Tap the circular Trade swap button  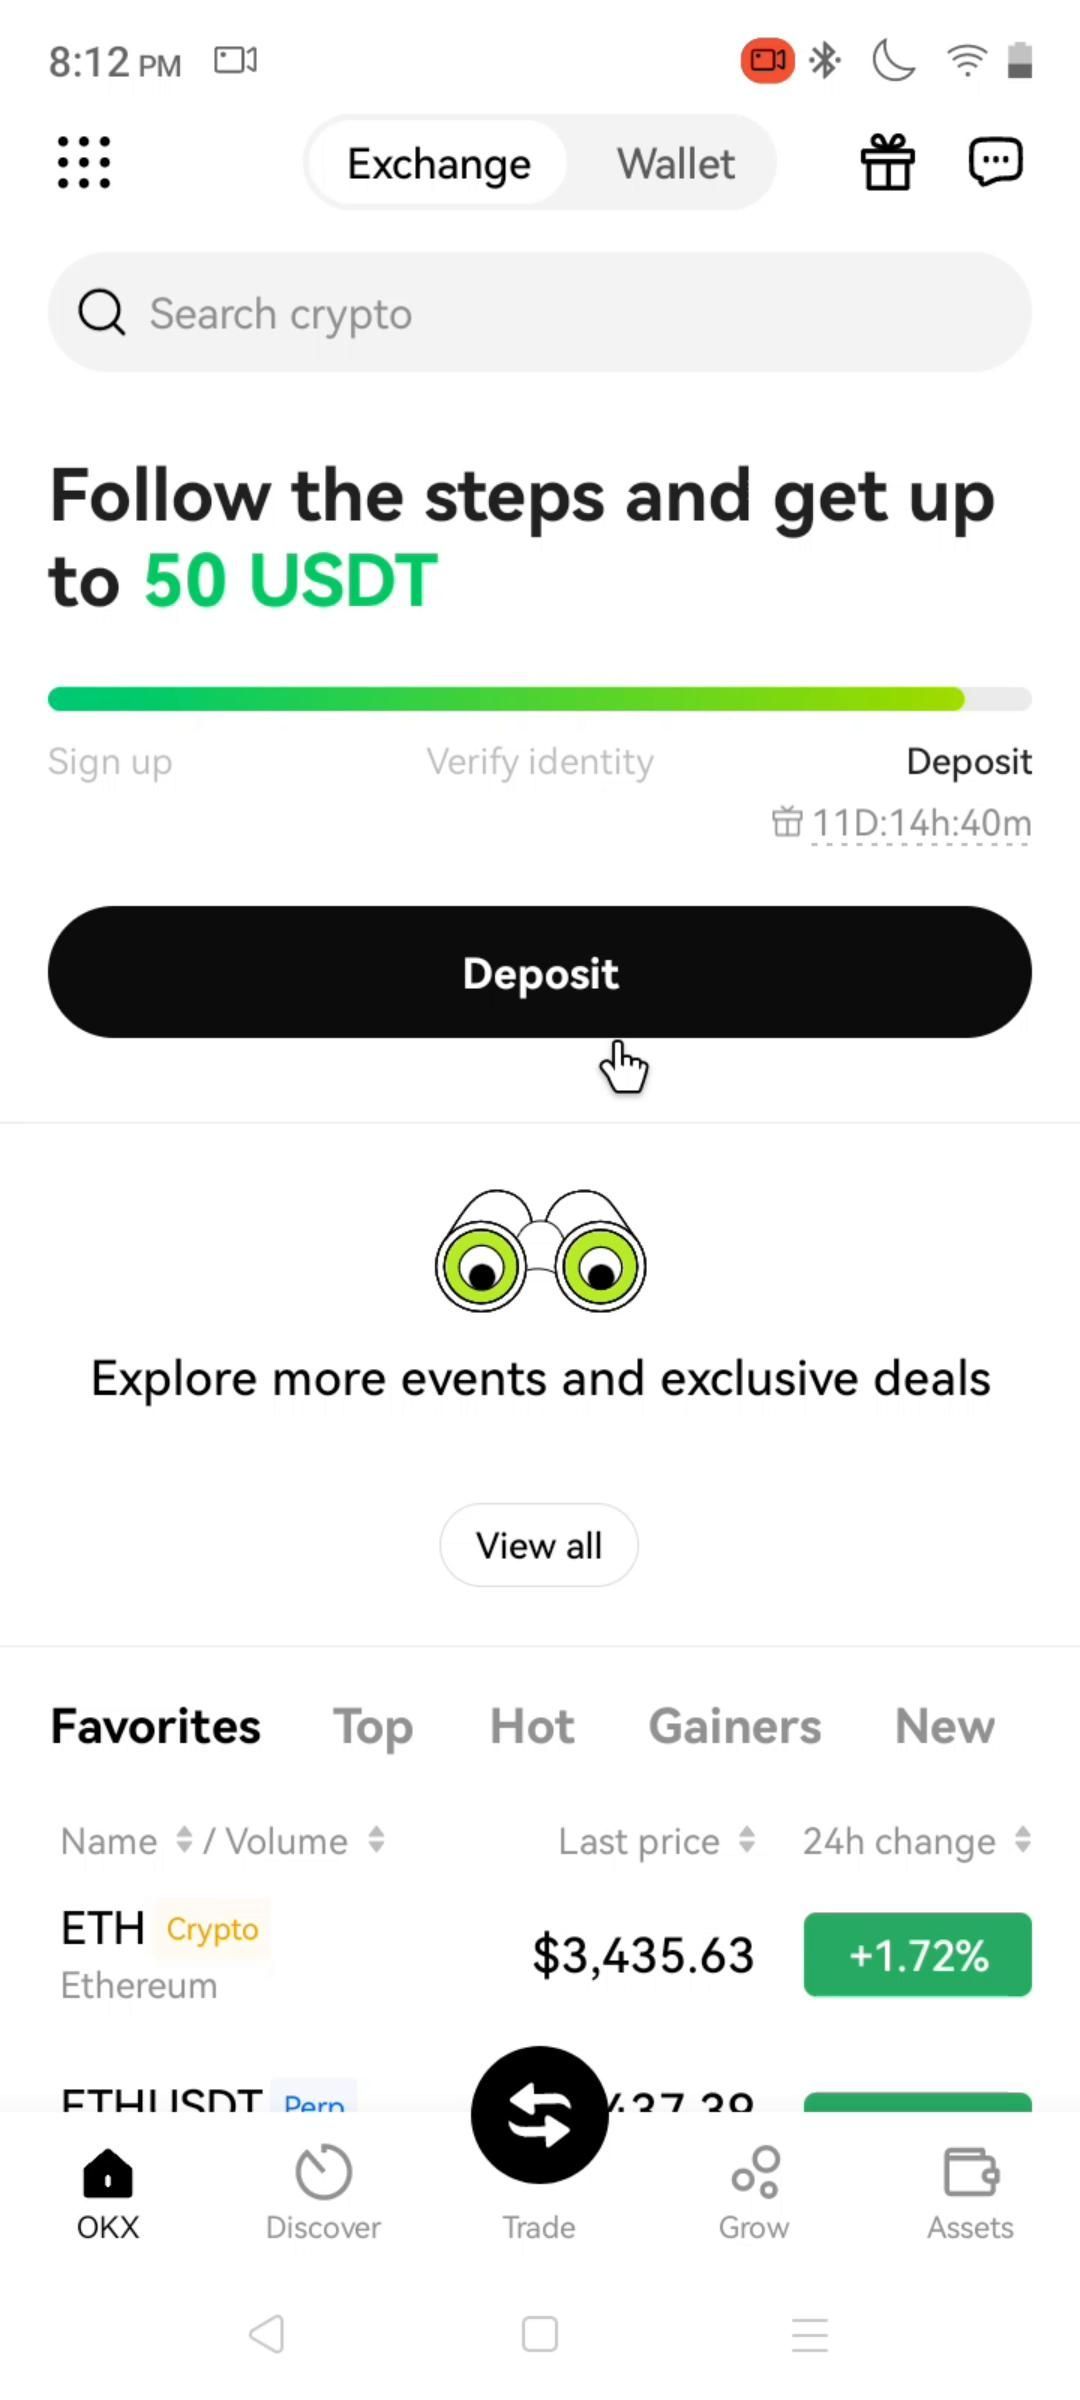(x=539, y=2114)
